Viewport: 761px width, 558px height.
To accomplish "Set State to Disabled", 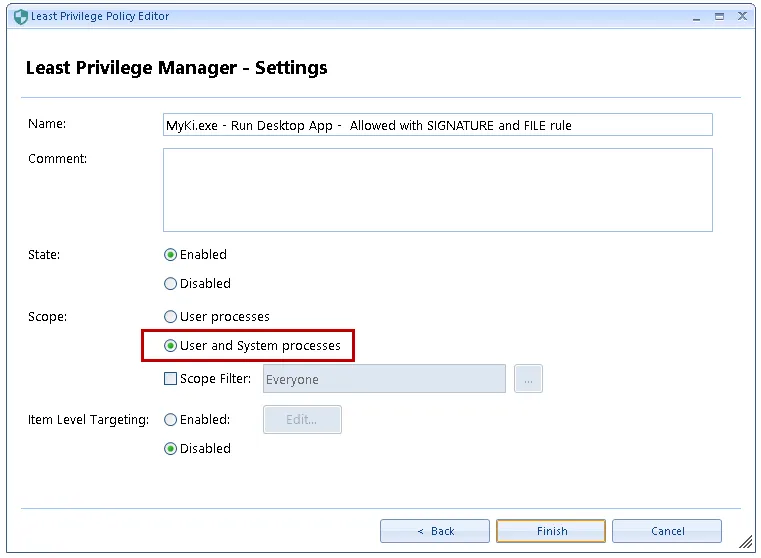I will coord(171,284).
